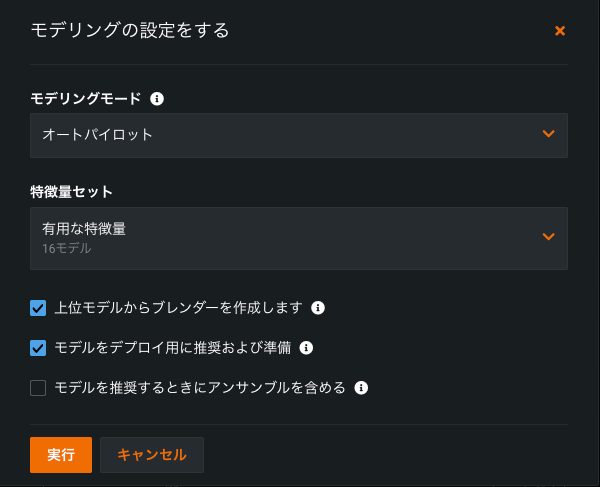Click the キャンセル button
The width and height of the screenshot is (600, 487).
coord(152,455)
